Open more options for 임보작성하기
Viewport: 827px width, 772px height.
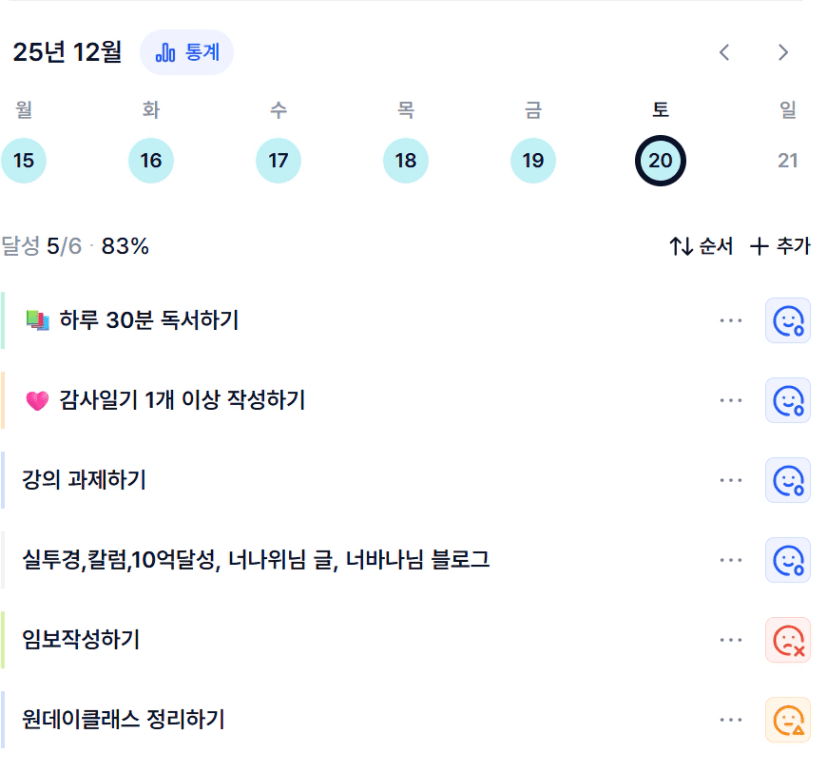[731, 640]
